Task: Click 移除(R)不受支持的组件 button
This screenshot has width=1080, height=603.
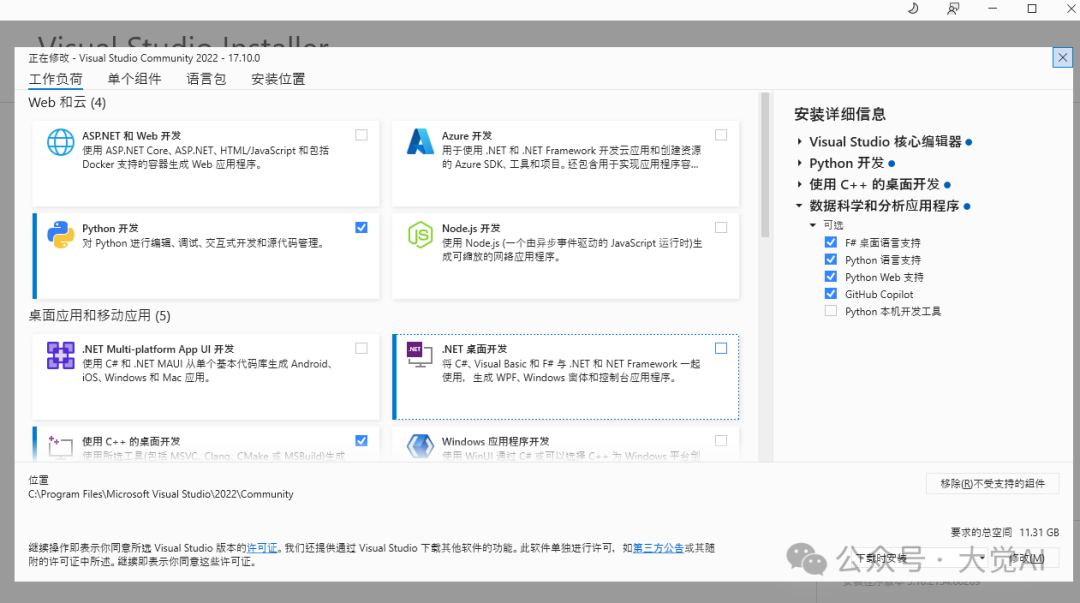Action: [993, 484]
